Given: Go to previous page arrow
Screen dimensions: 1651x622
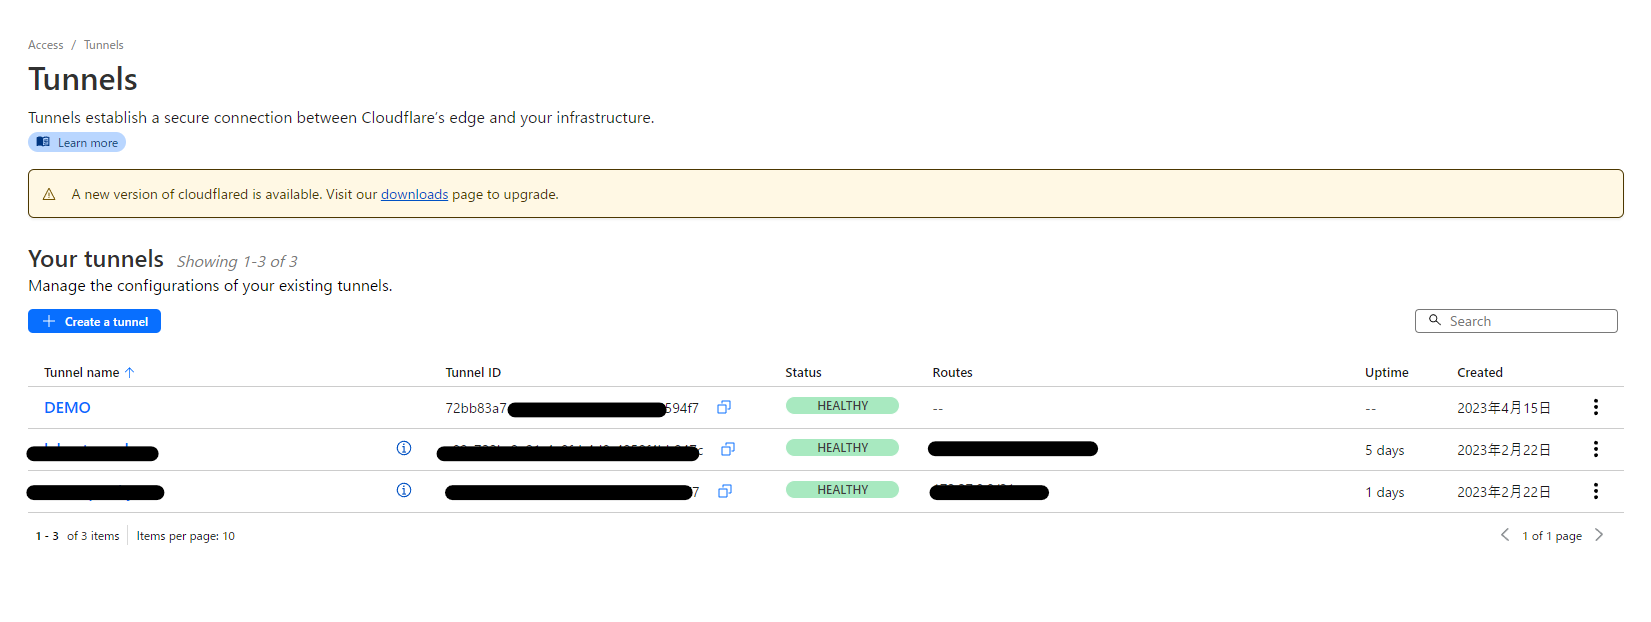Looking at the screenshot, I should [x=1505, y=535].
